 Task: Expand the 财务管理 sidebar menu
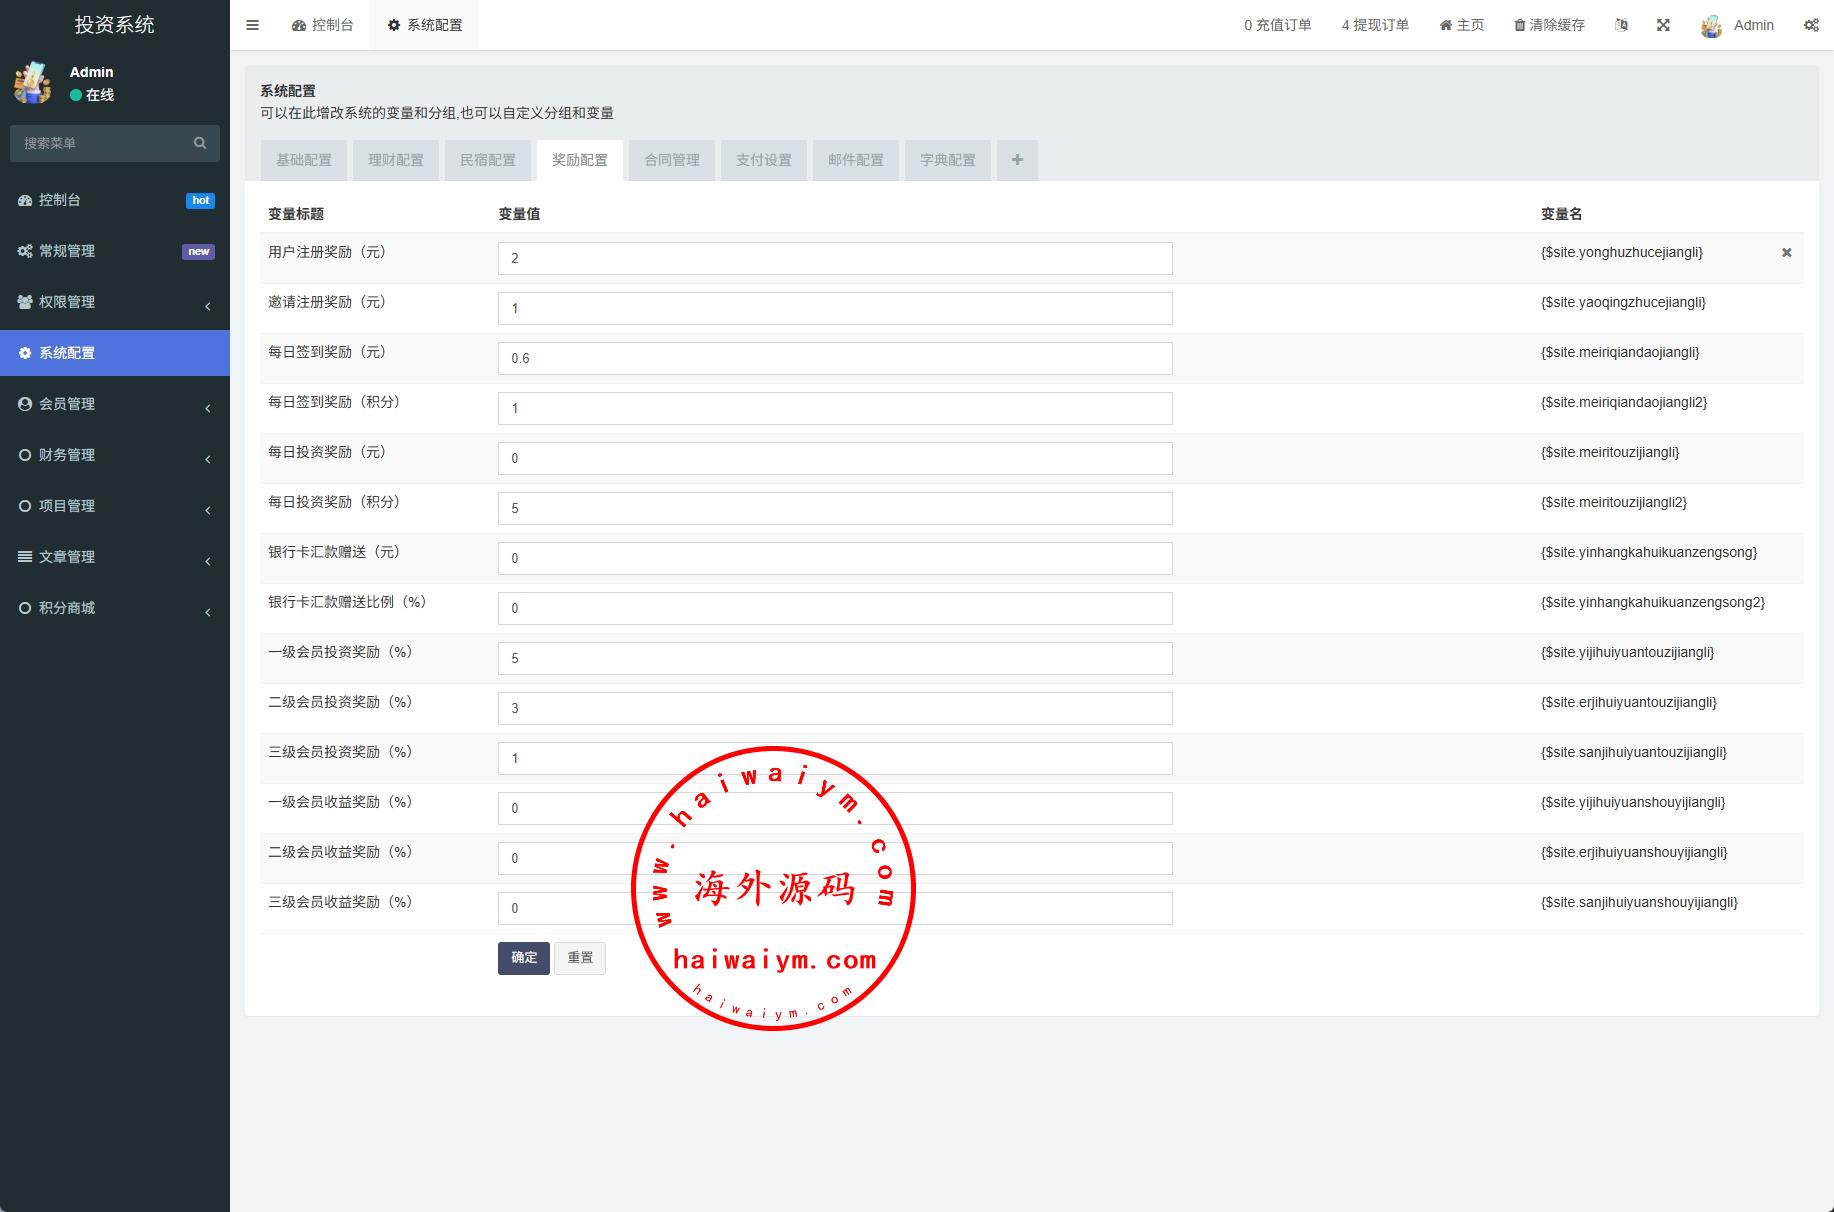(x=114, y=455)
